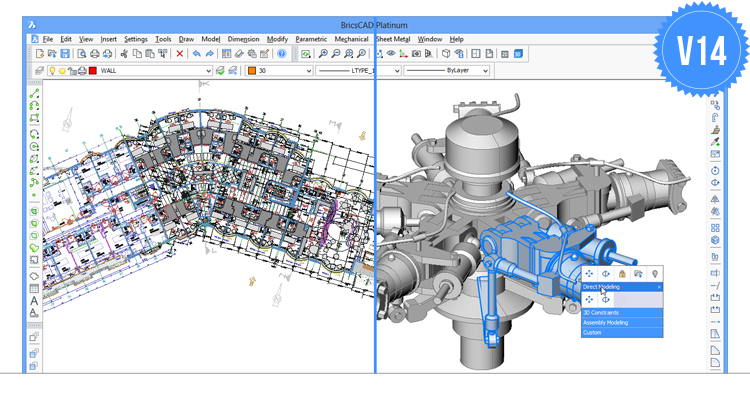Screen dimensions: 750x401
Task: Click the Text tool 'A' in left toolbar
Action: 34,300
